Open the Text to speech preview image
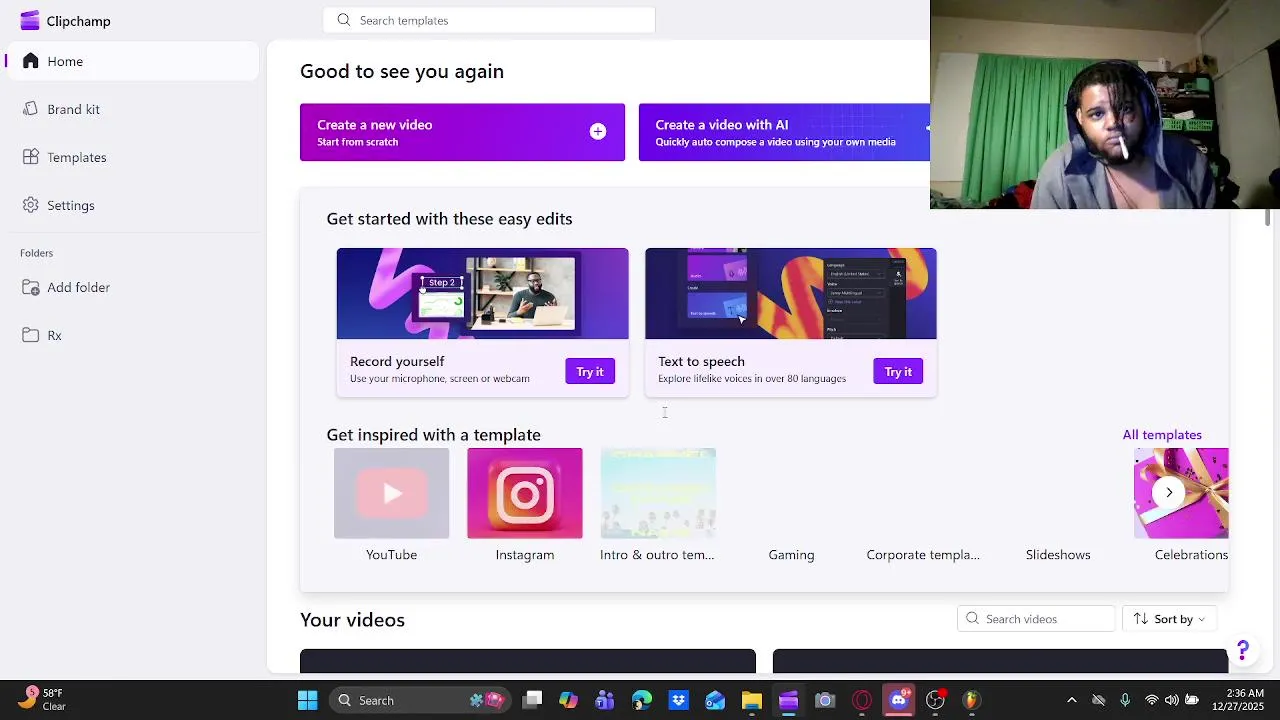 pyautogui.click(x=791, y=294)
